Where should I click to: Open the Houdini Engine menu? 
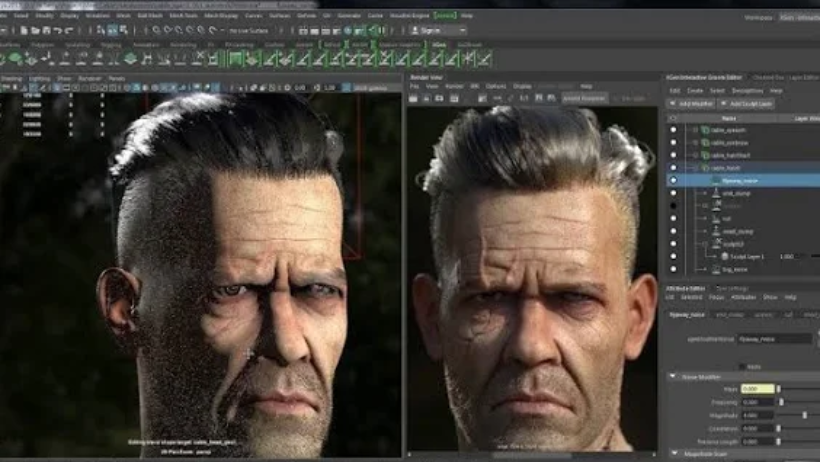tap(409, 16)
